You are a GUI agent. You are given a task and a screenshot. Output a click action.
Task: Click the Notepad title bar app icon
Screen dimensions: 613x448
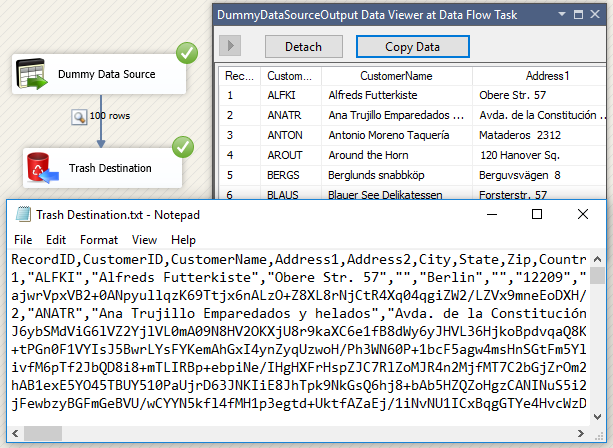pos(23,214)
